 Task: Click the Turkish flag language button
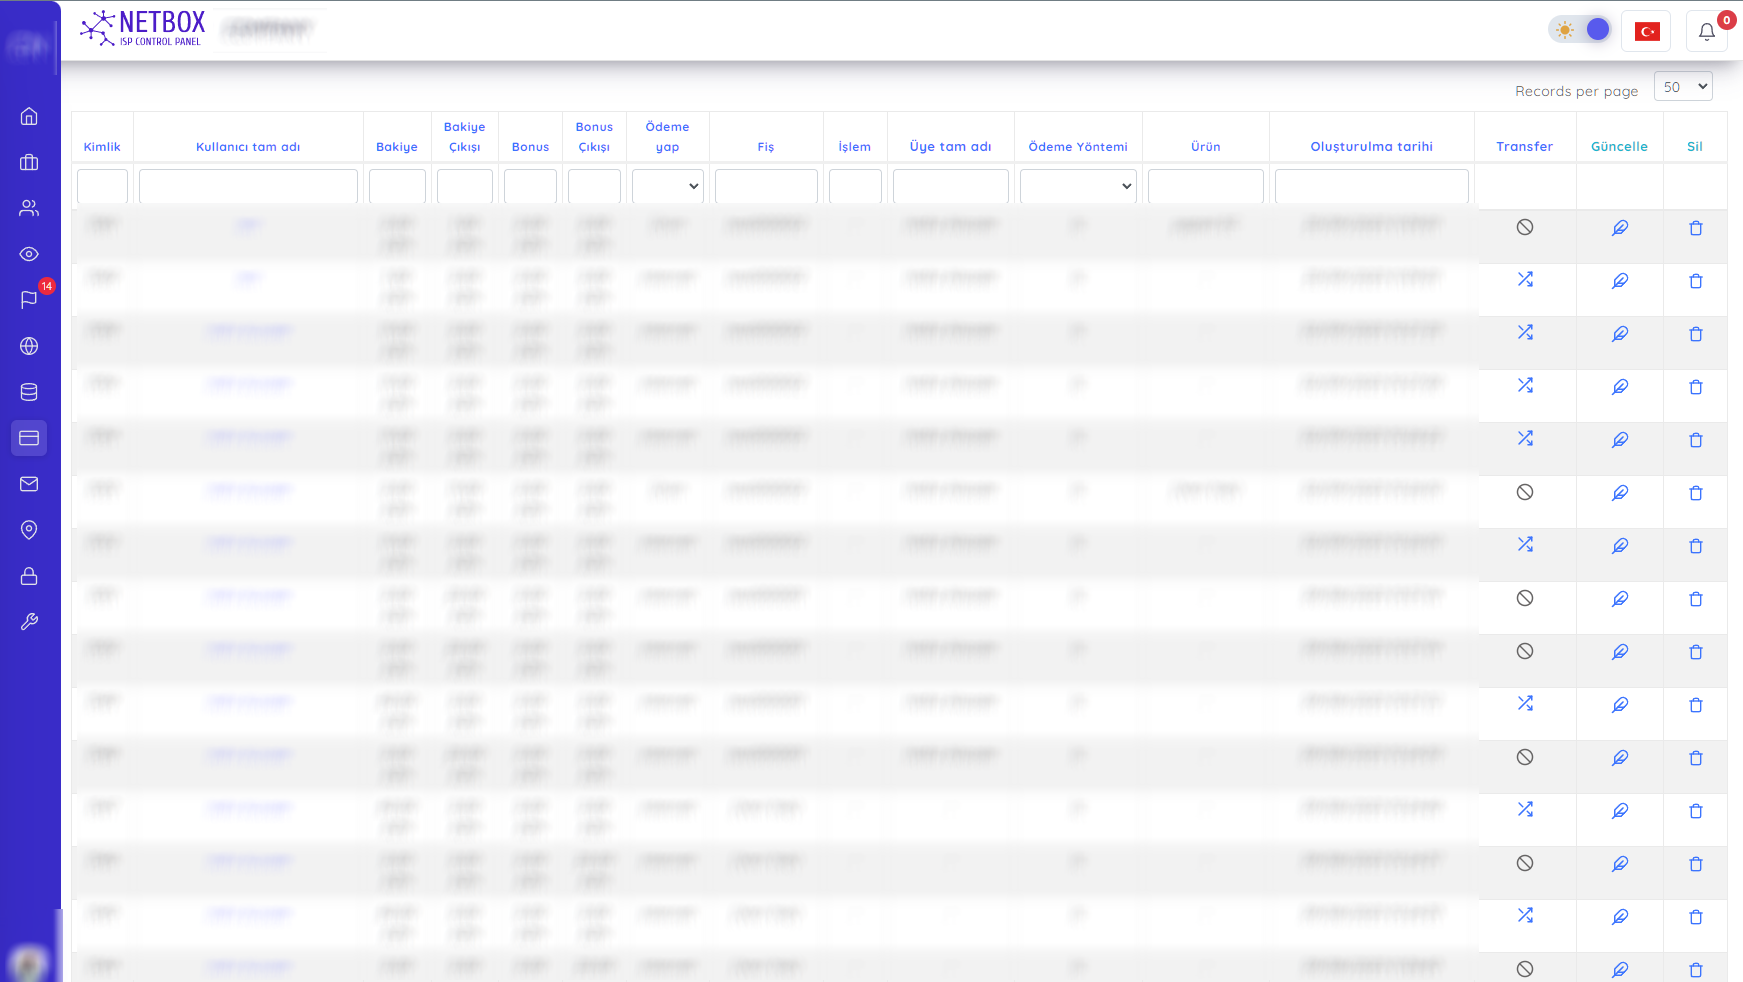point(1647,32)
